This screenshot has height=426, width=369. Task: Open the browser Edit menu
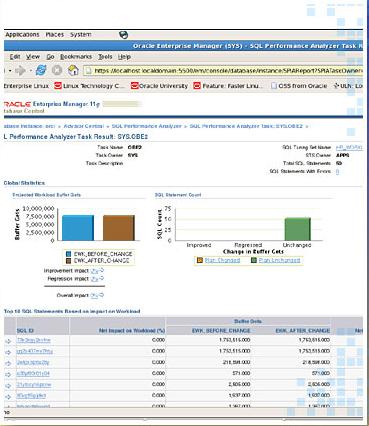coord(15,57)
